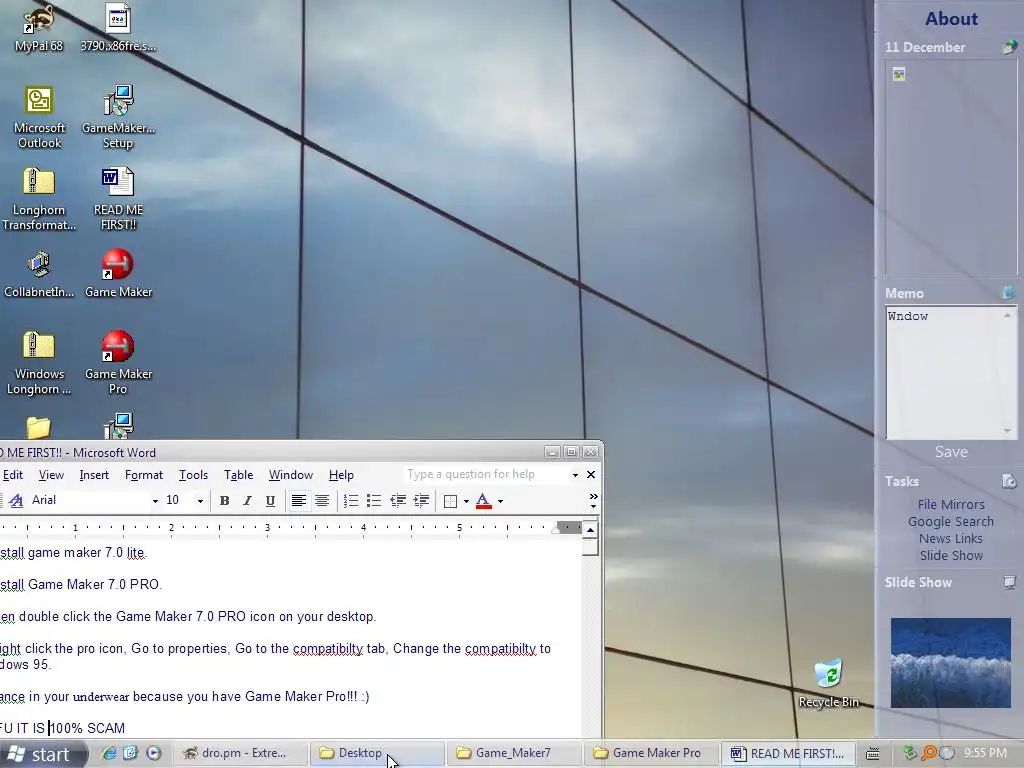Launch the Microsoft Outlook desktop icon
This screenshot has height=768, width=1024.
pos(39,118)
